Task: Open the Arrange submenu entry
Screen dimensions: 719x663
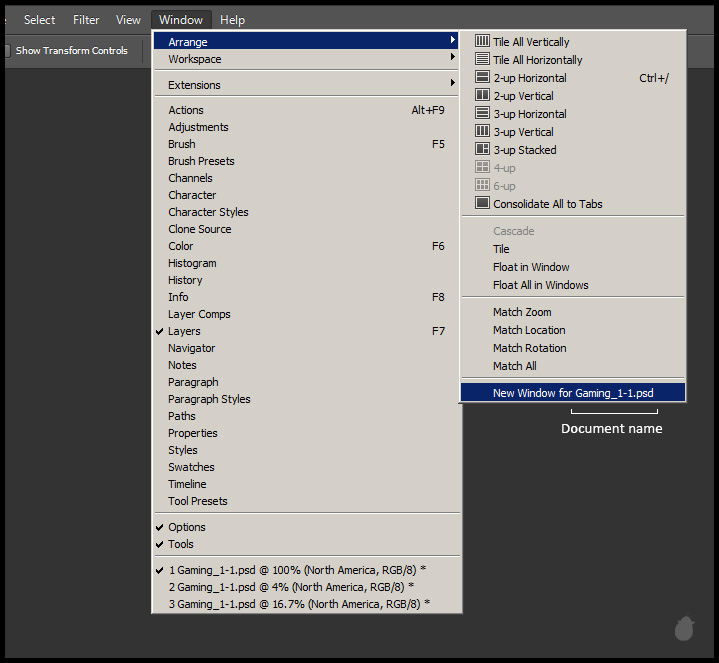Action: point(188,42)
